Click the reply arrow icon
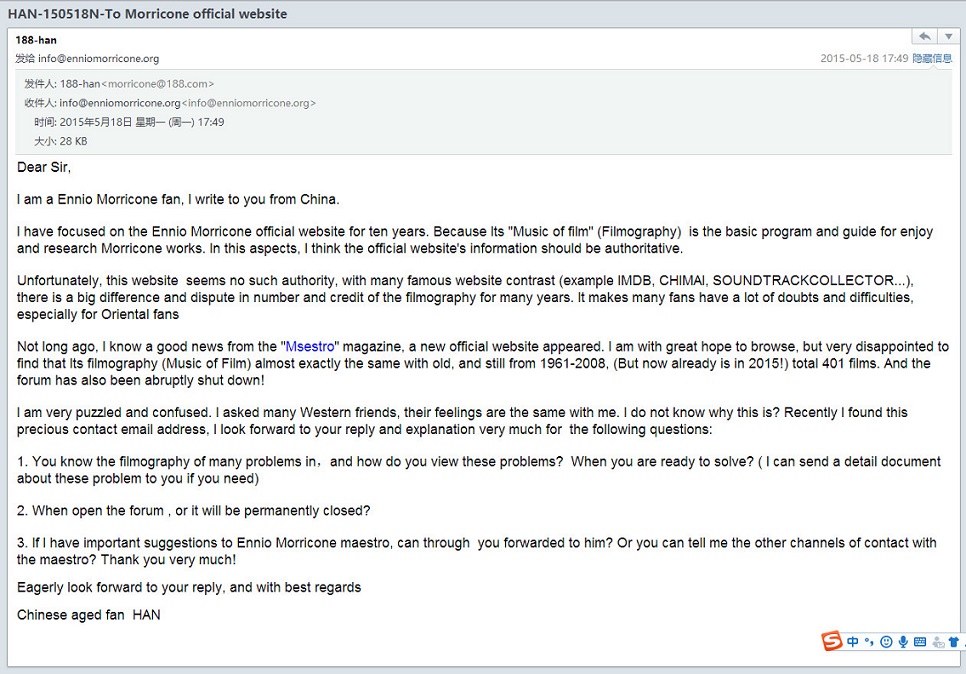The image size is (966, 674). coord(925,36)
